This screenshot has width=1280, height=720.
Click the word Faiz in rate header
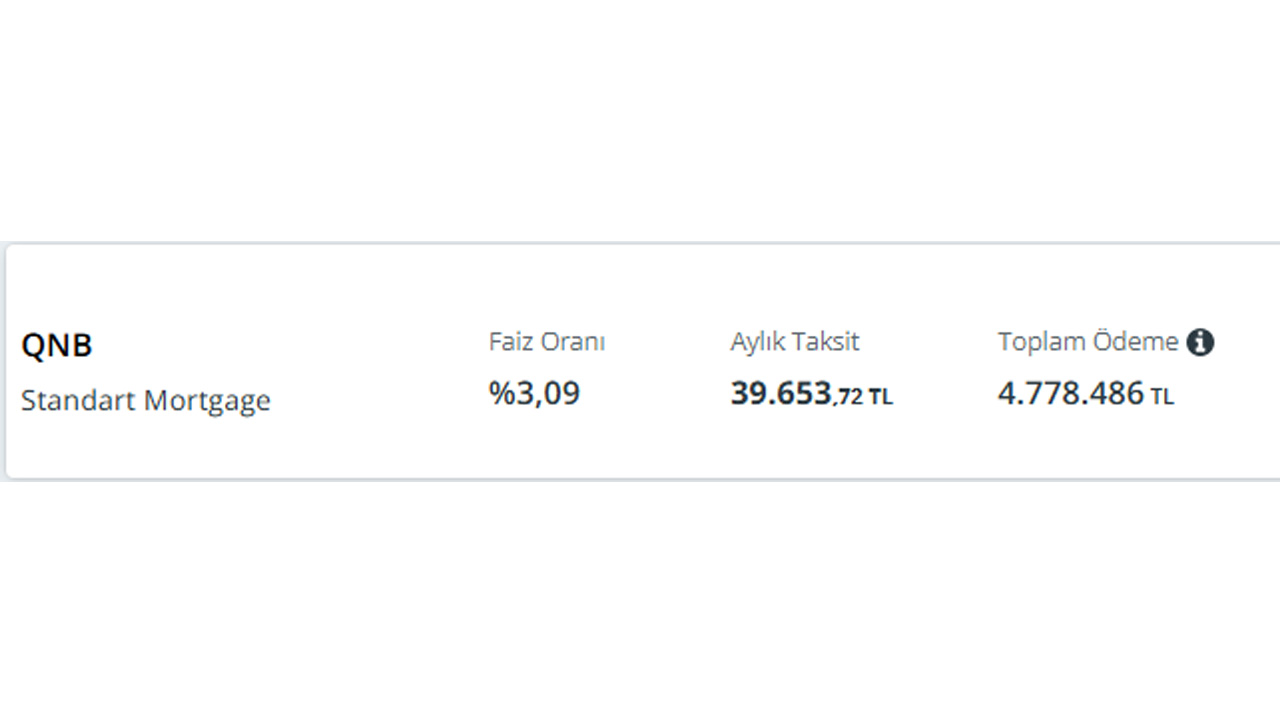tap(511, 342)
